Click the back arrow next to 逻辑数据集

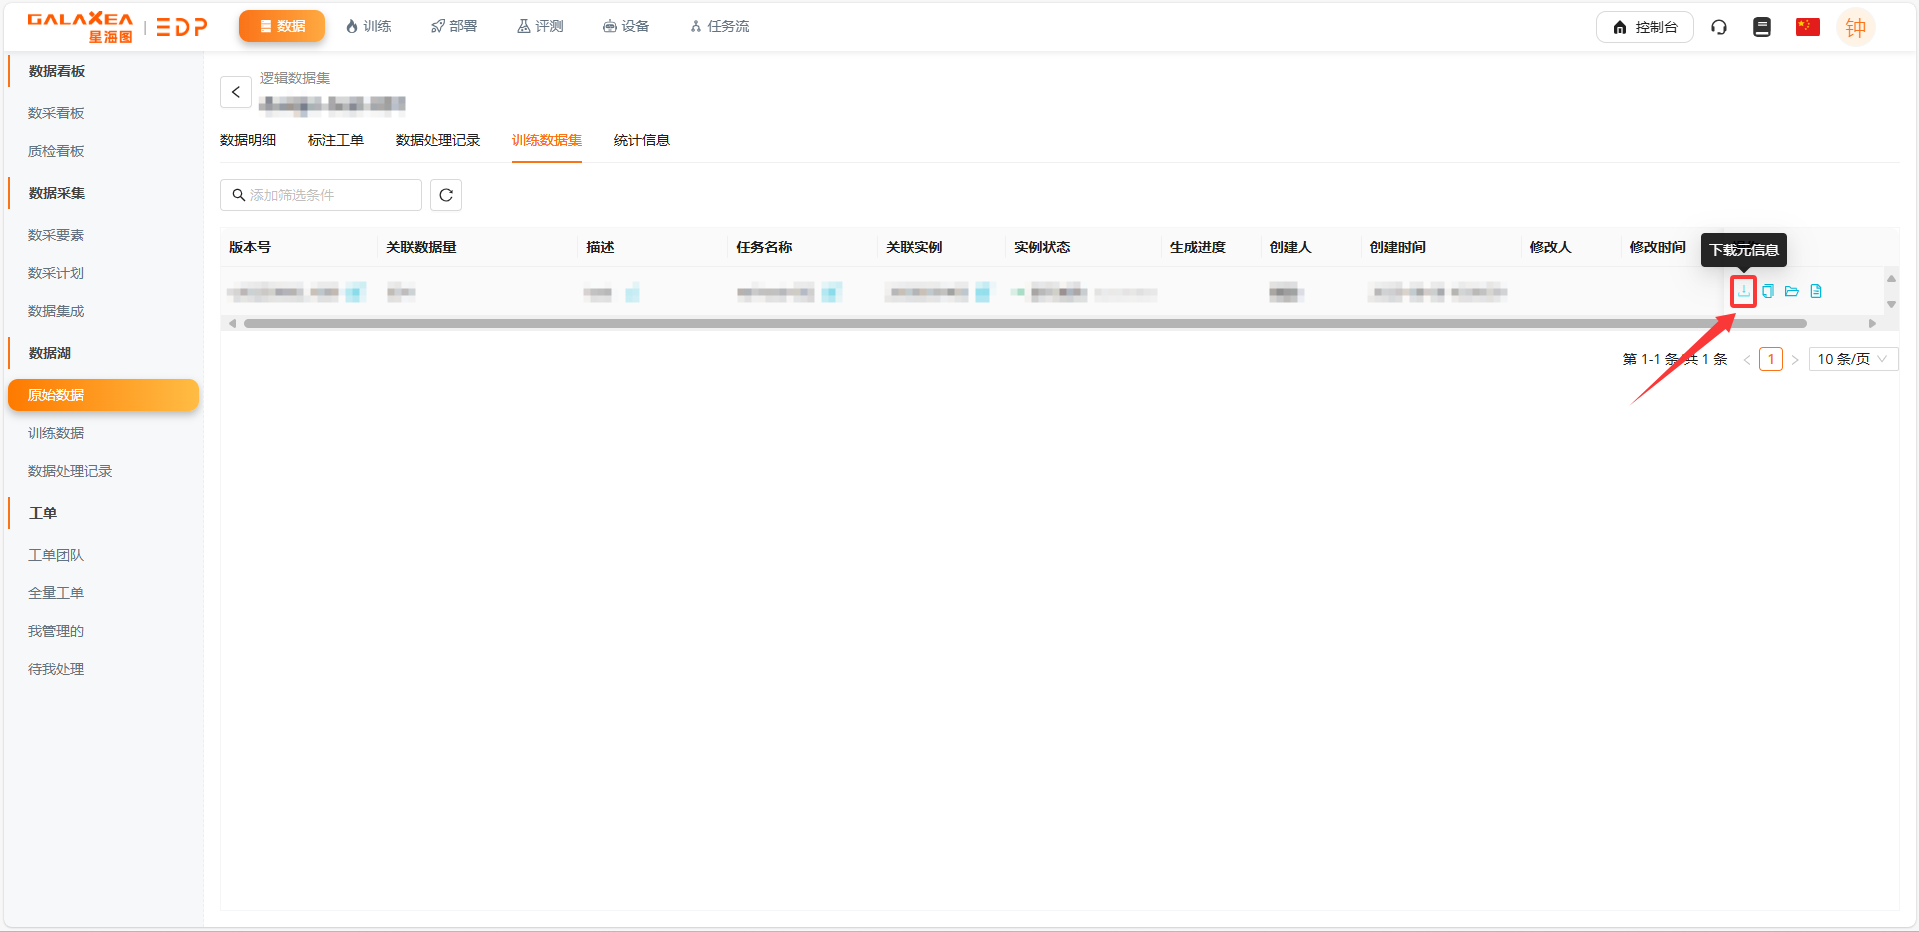[x=236, y=92]
